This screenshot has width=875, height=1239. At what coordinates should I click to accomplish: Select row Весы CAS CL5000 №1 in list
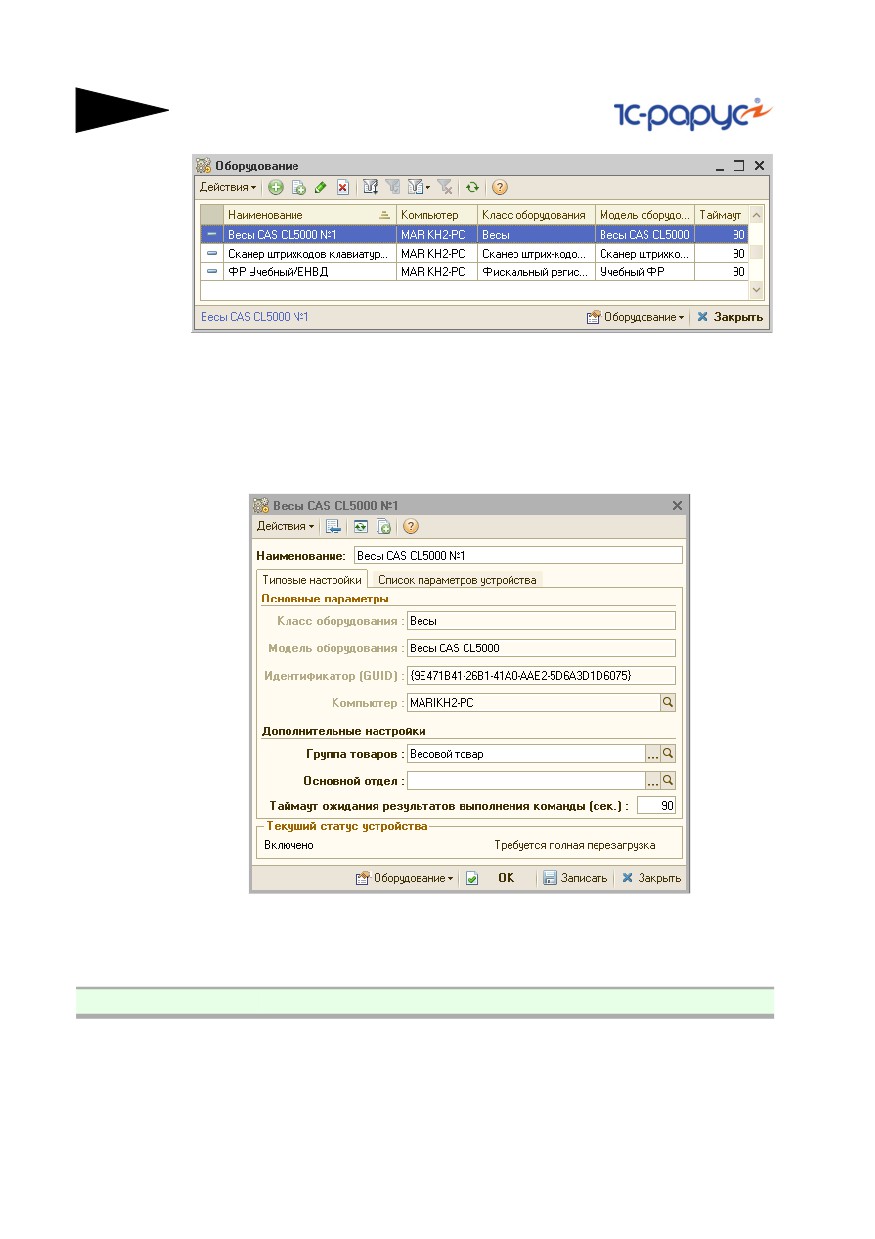pos(474,234)
